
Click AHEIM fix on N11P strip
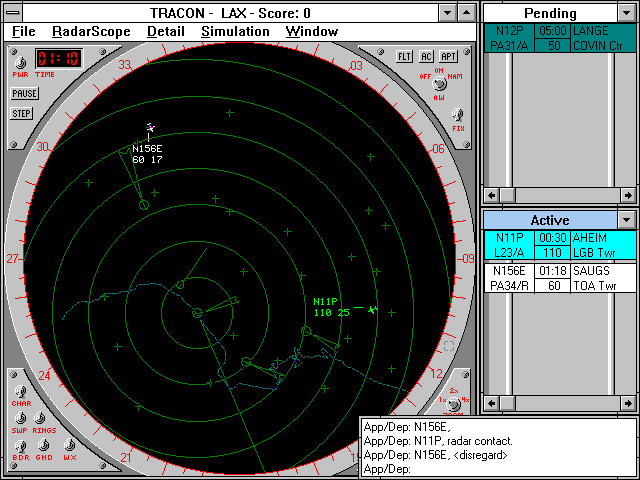pyautogui.click(x=590, y=238)
